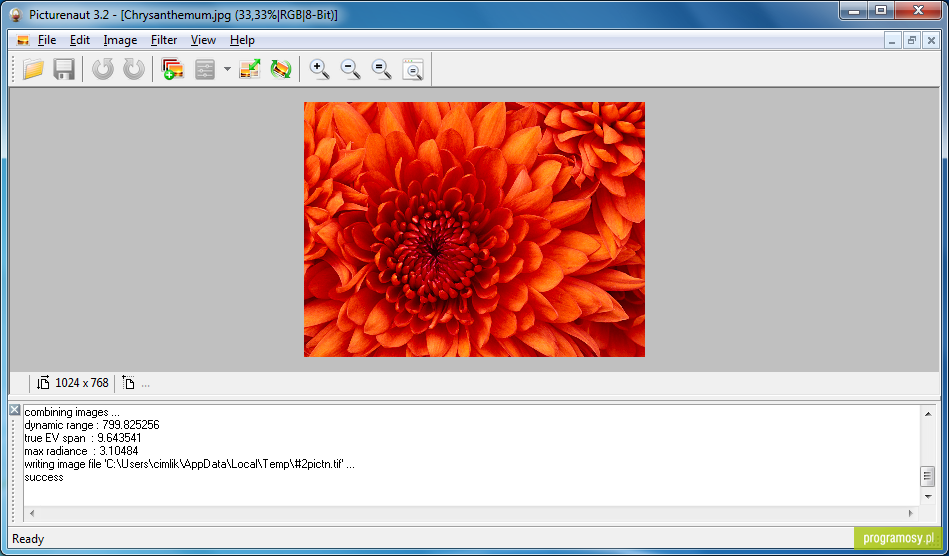Screen dimensions: 949x556
Task: Open the Edit menu
Action: (79, 40)
